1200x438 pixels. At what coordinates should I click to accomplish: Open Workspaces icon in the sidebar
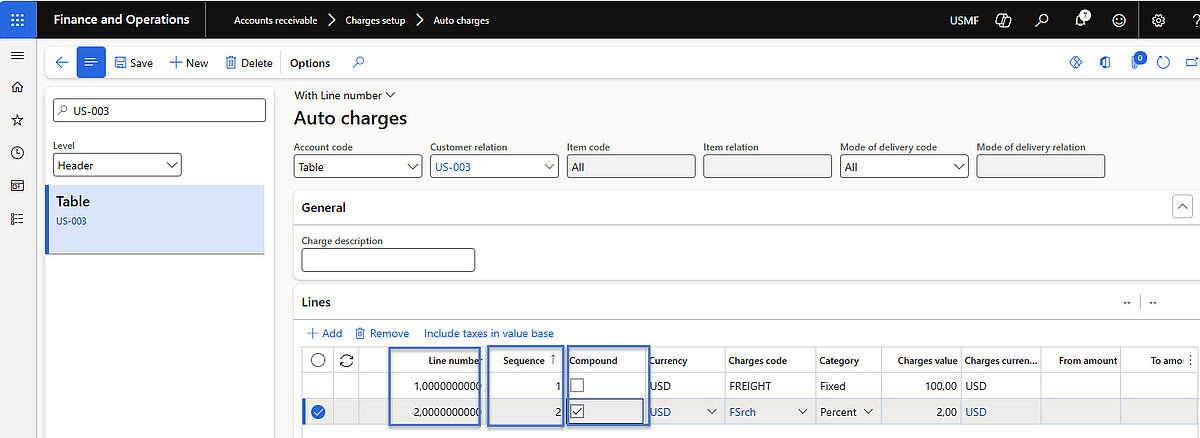pyautogui.click(x=17, y=186)
